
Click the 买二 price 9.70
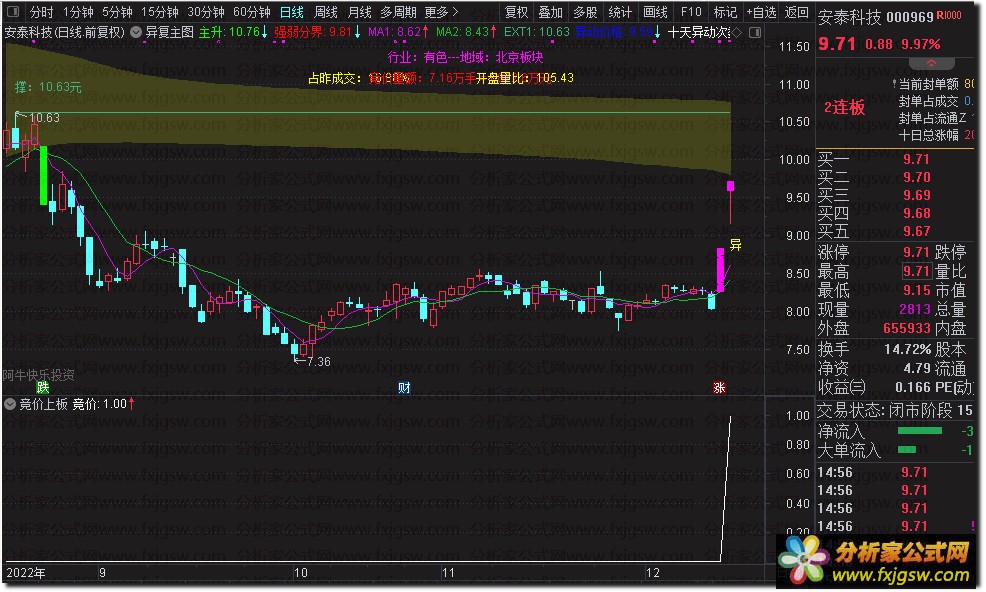(x=916, y=177)
